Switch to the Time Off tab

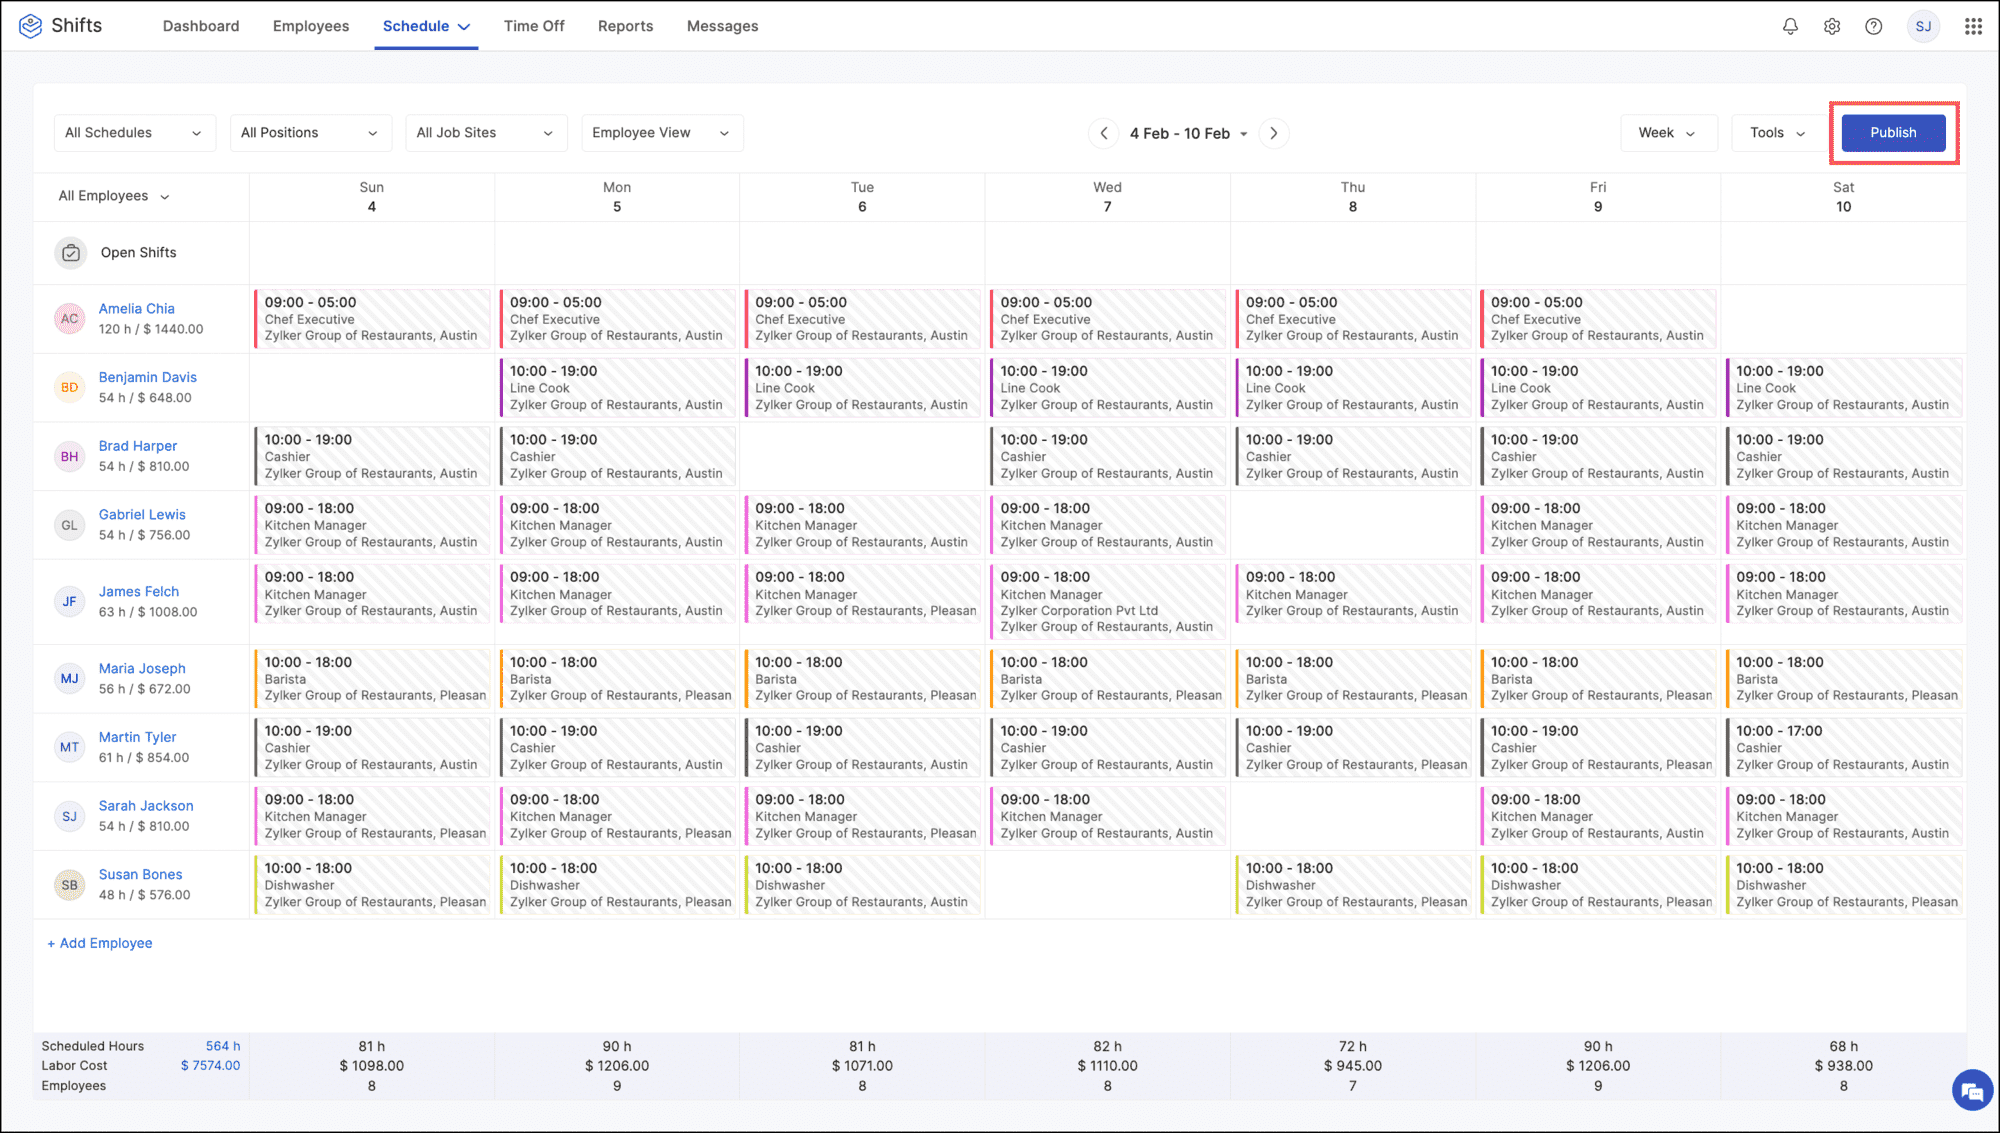[534, 26]
